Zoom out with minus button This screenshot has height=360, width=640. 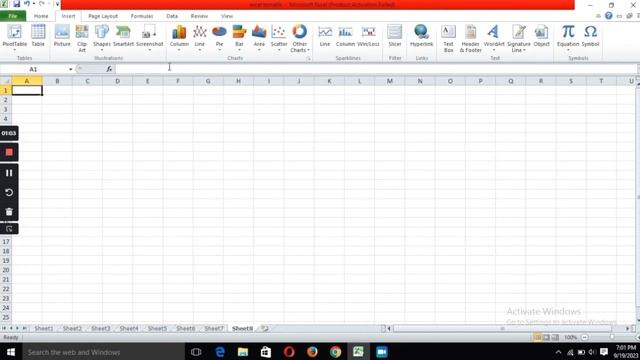584,338
